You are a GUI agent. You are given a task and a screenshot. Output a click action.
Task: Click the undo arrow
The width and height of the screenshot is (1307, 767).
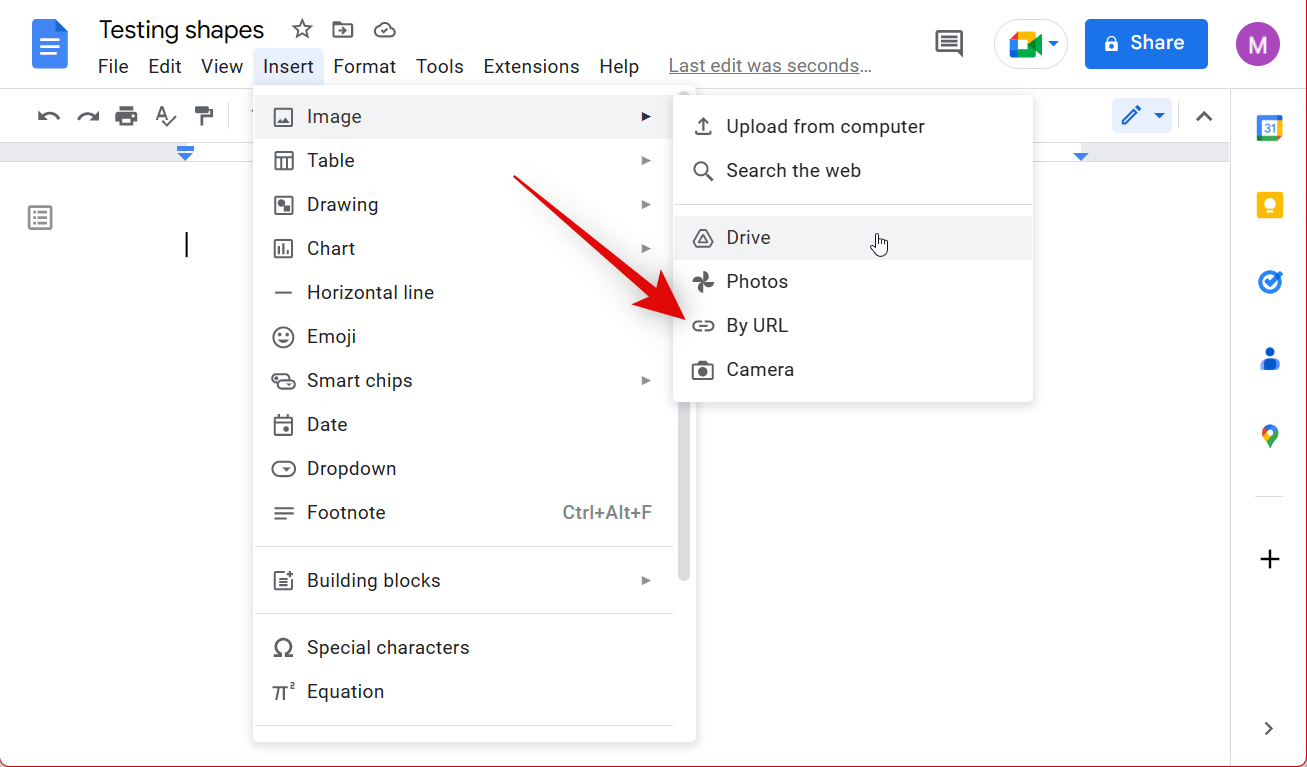49,116
